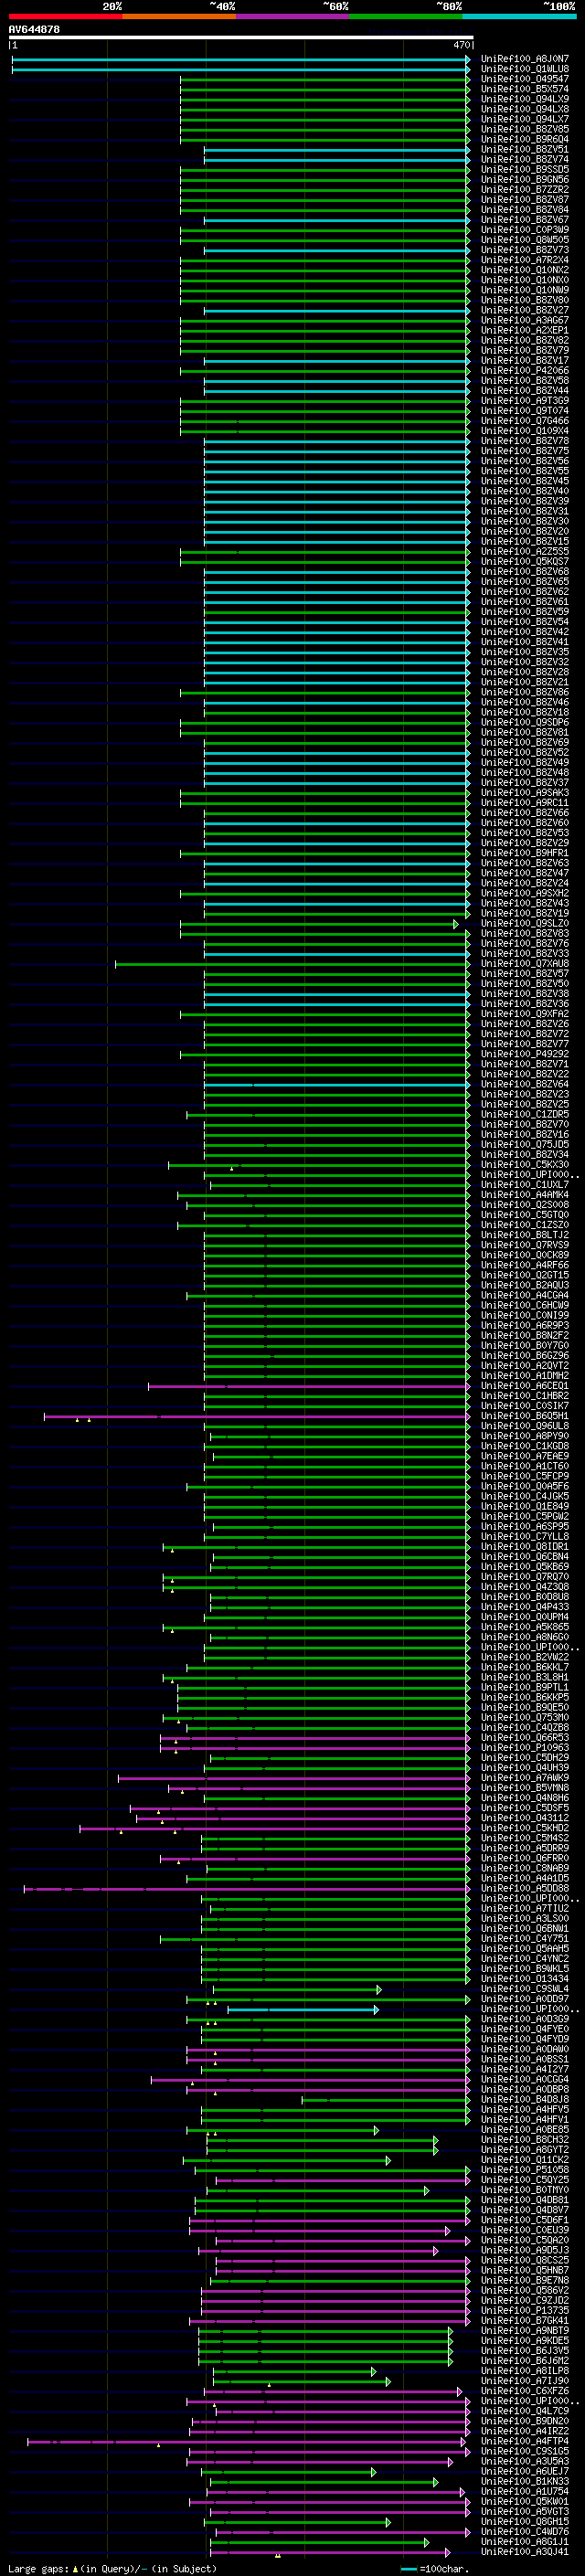
Task: Open entry UniRef100_C5KHD2
Action: click(x=525, y=1828)
